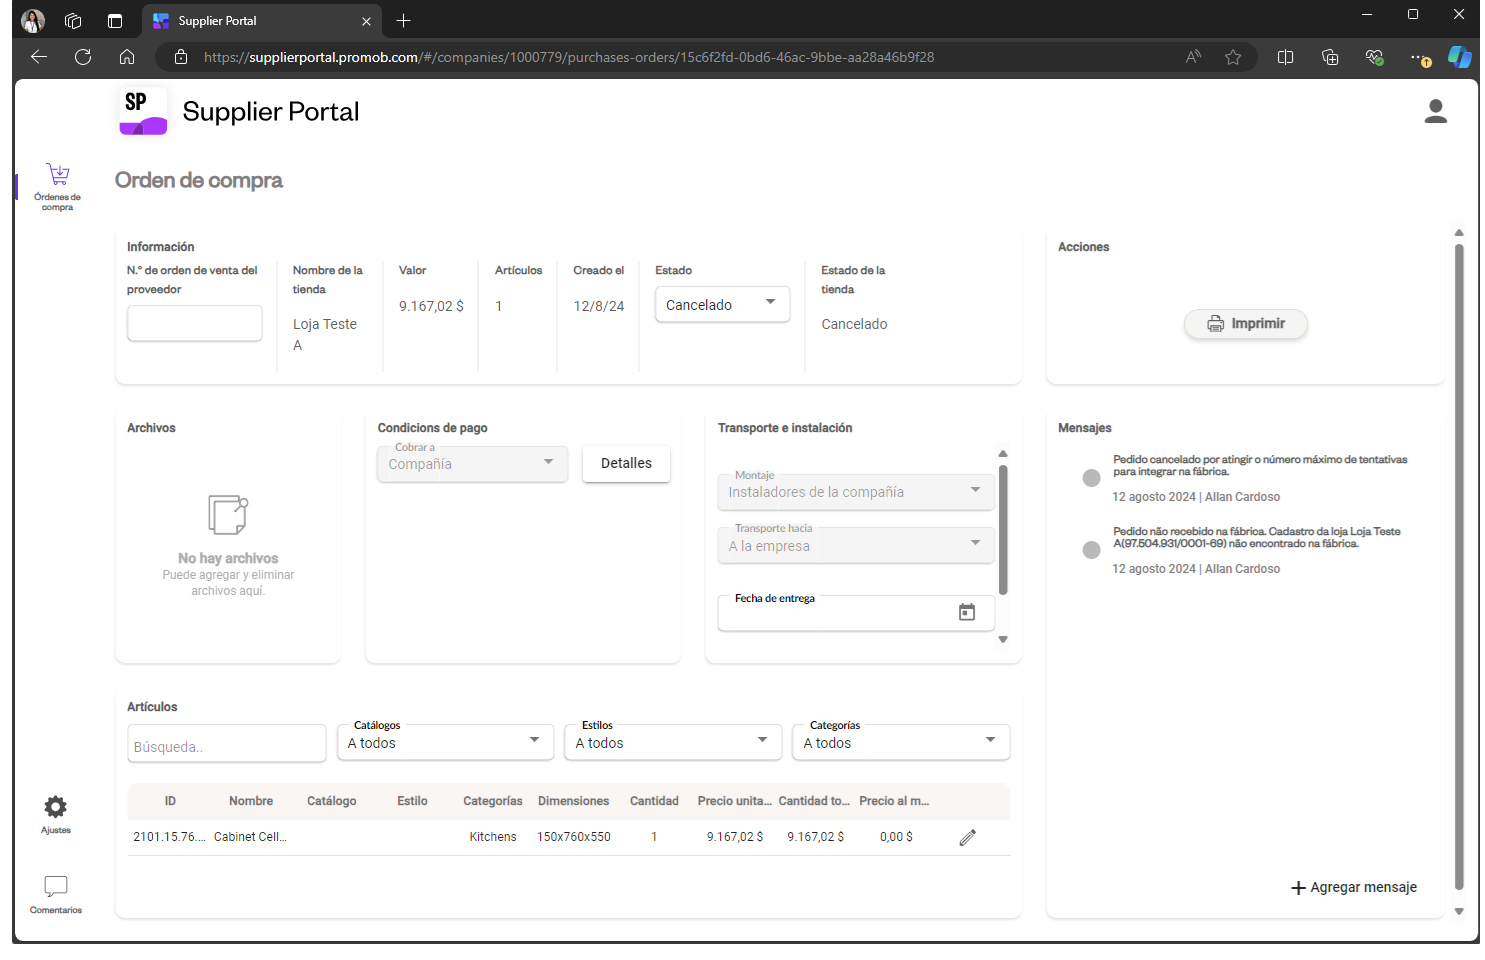Select the Supplier Portal browser tab
1485x960 pixels.
point(264,20)
